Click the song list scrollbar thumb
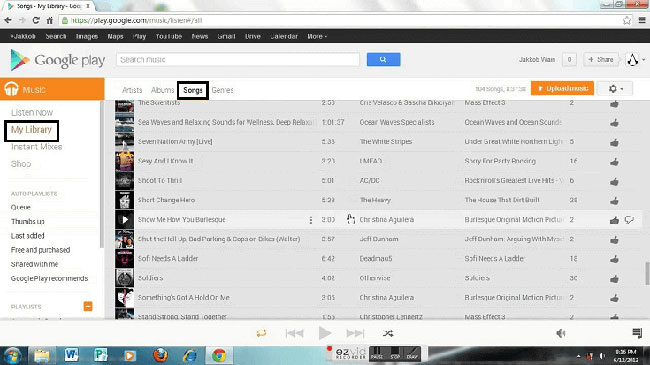 tap(647, 273)
